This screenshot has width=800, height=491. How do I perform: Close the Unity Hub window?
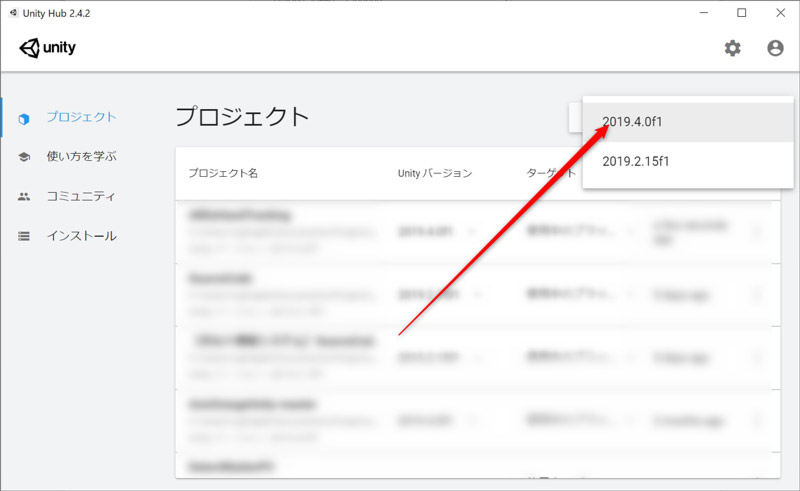tap(781, 13)
